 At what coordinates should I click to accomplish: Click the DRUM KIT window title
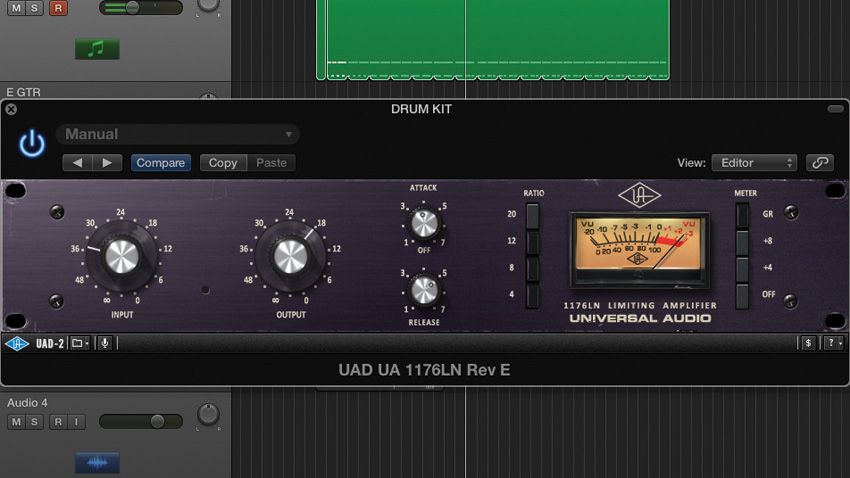coord(421,109)
